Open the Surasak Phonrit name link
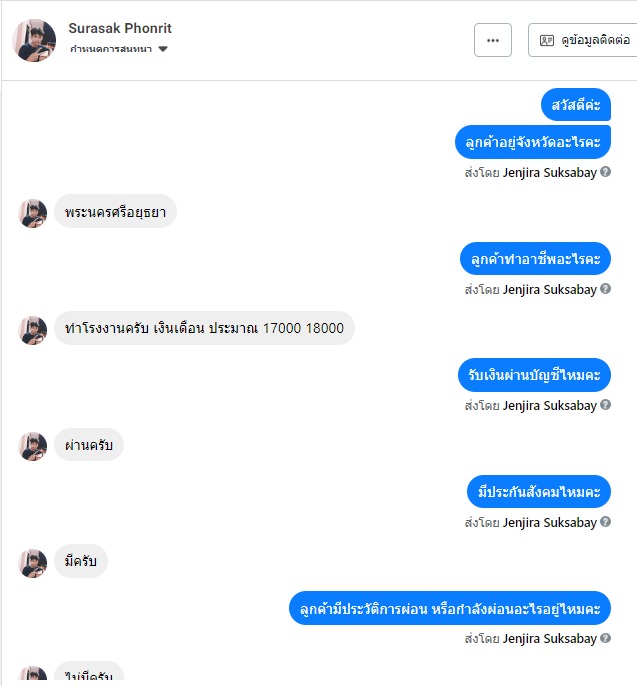The image size is (637, 686). coord(120,28)
